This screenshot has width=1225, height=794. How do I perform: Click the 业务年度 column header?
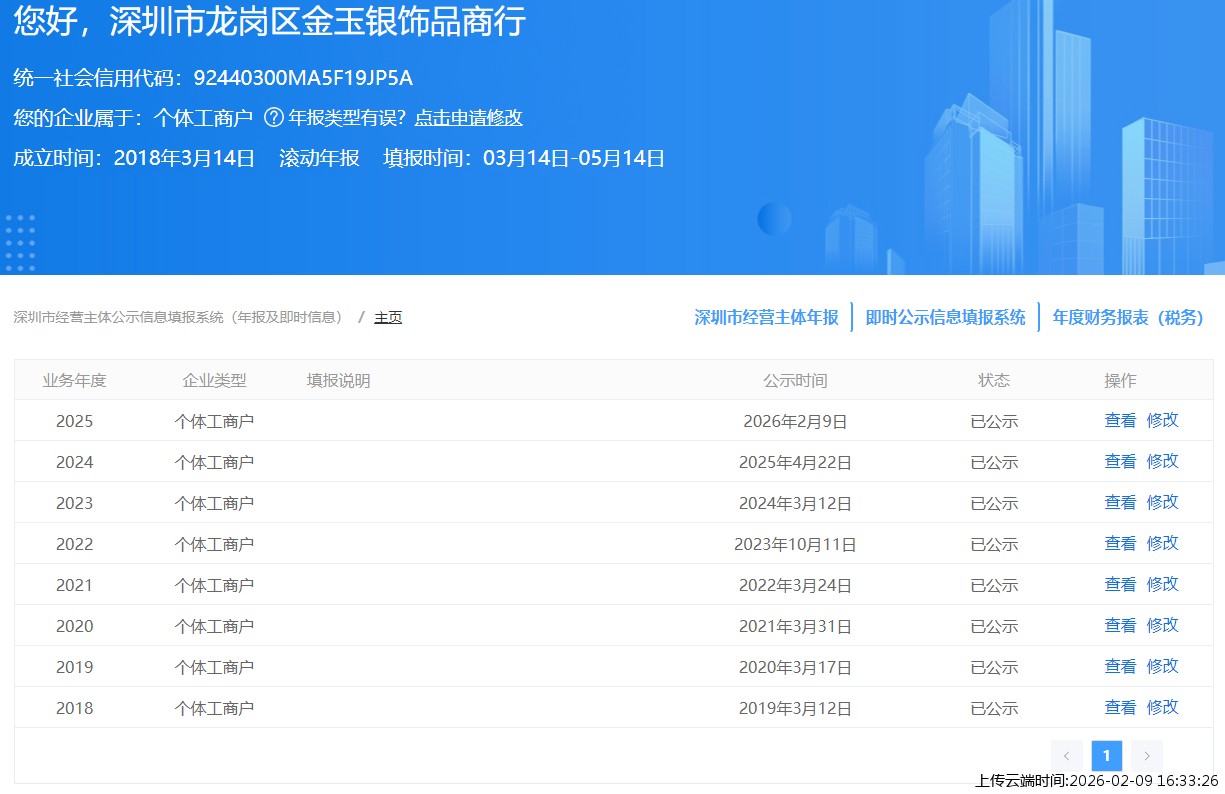[x=74, y=380]
